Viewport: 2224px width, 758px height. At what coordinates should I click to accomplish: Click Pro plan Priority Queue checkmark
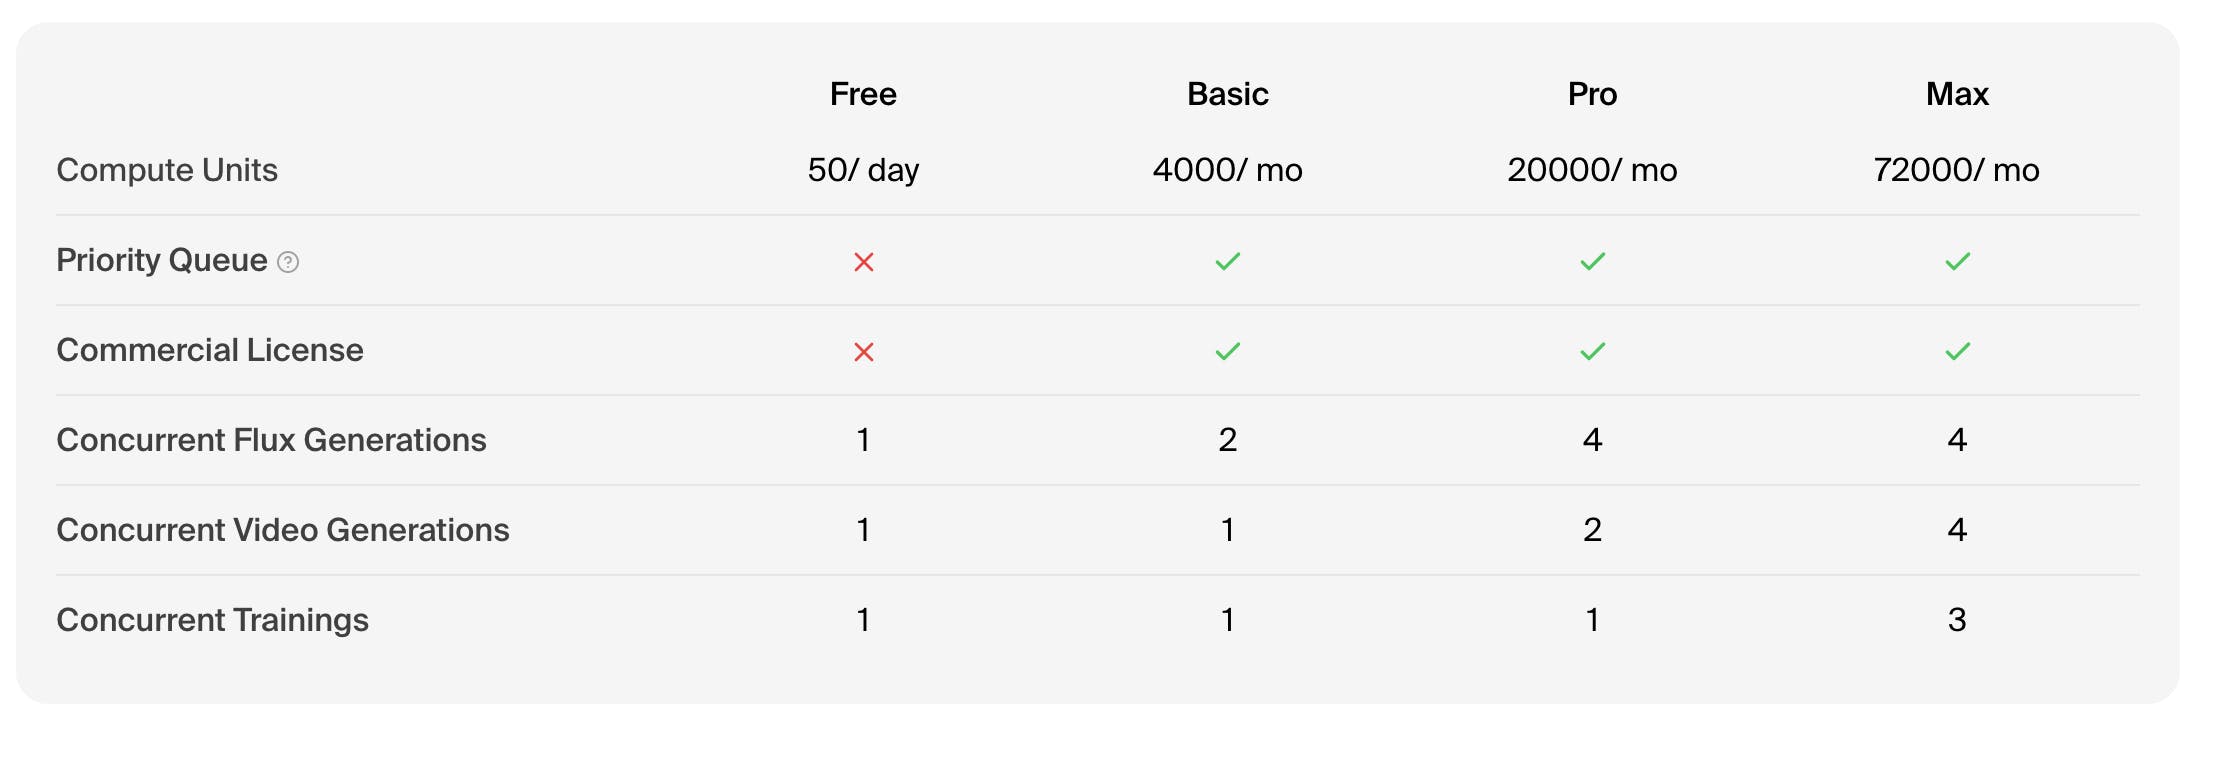1593,262
